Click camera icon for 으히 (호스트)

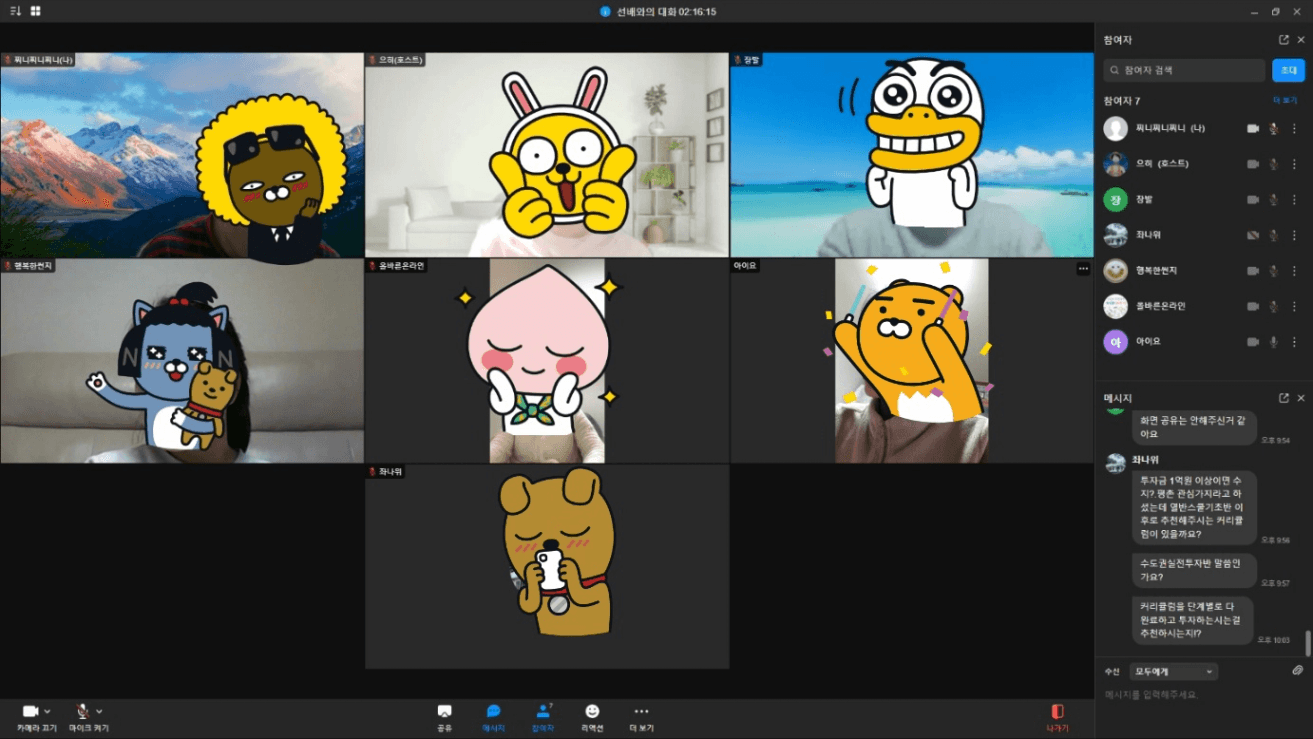[x=1253, y=164]
